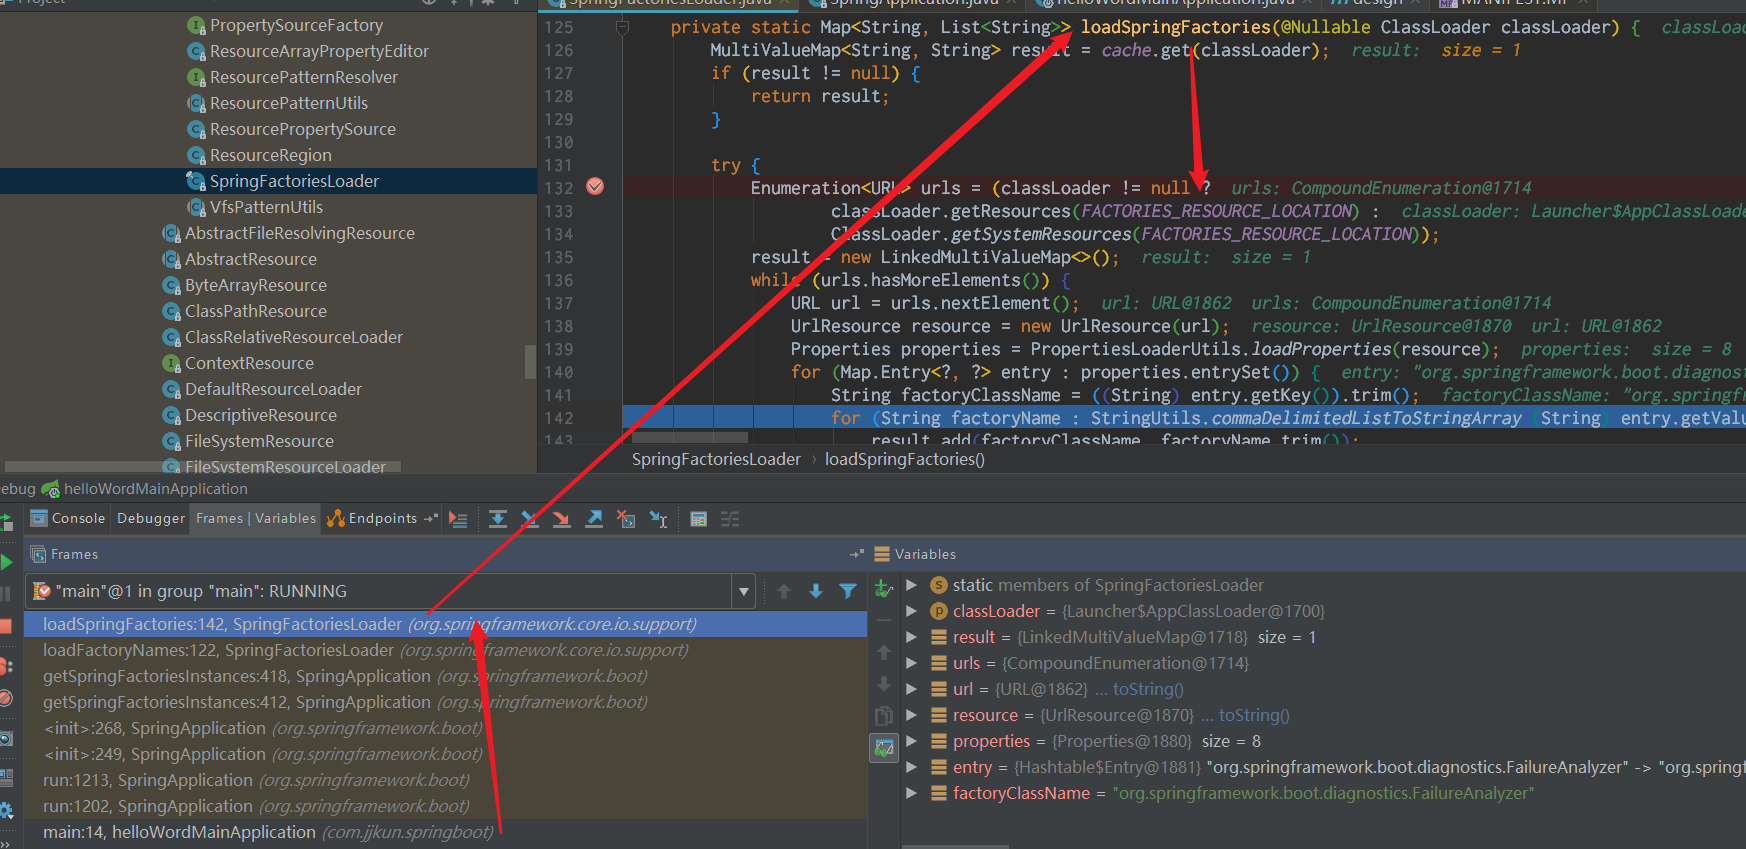This screenshot has width=1746, height=849.
Task: Open the Endpoints tab
Action: point(372,518)
